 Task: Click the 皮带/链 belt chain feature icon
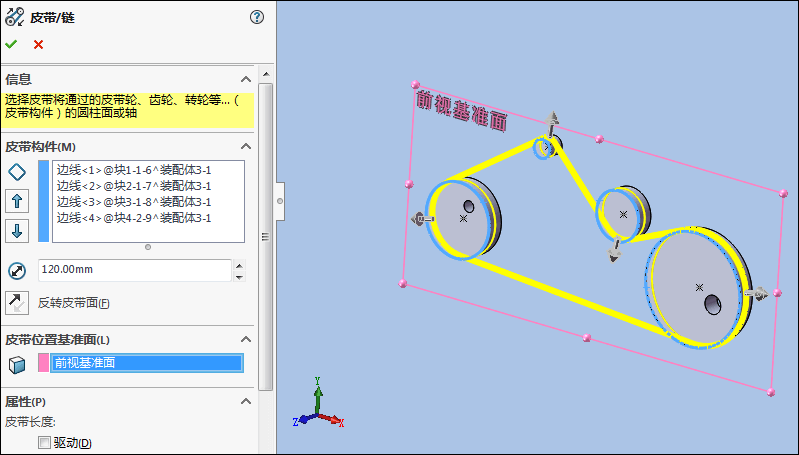tap(14, 17)
